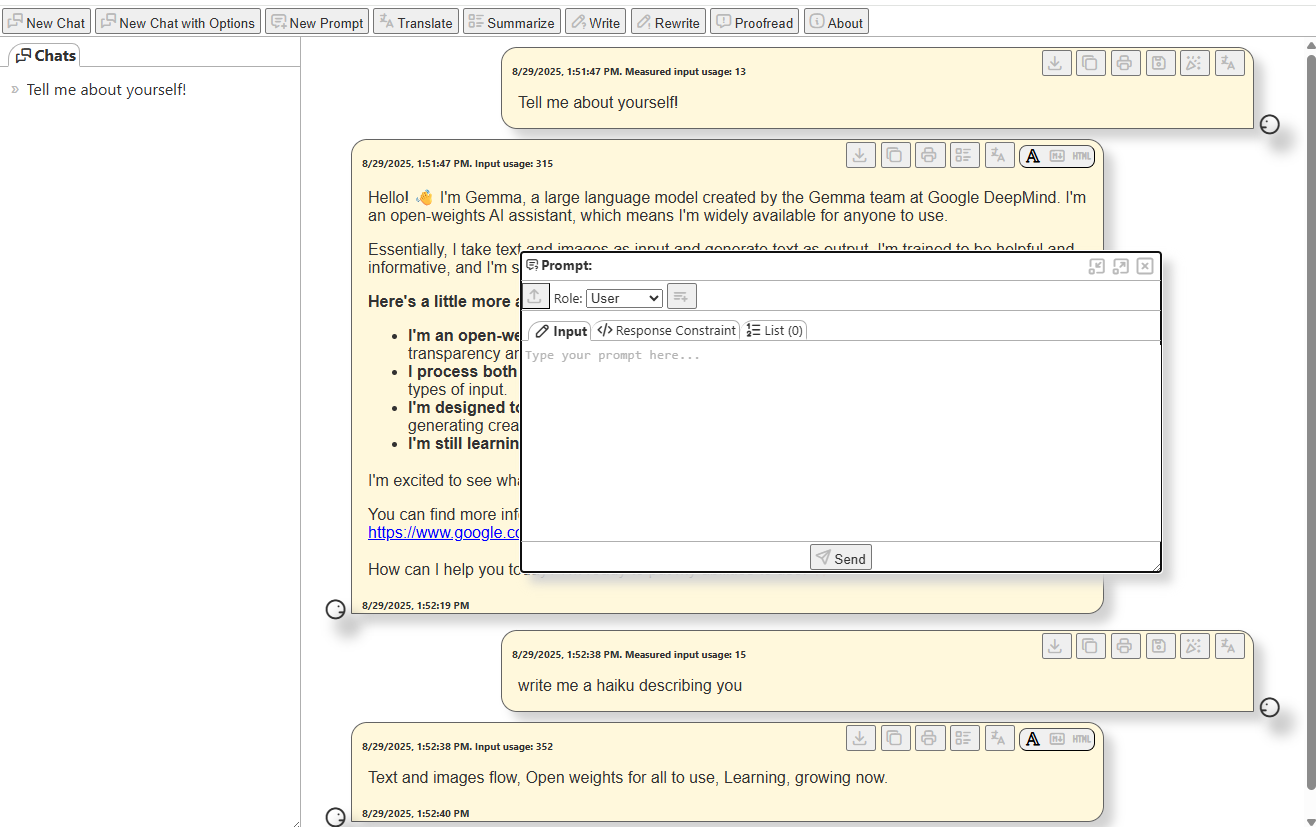The width and height of the screenshot is (1316, 827).
Task: Click circular avatar icon below Gemma intro response
Action: coord(336,609)
